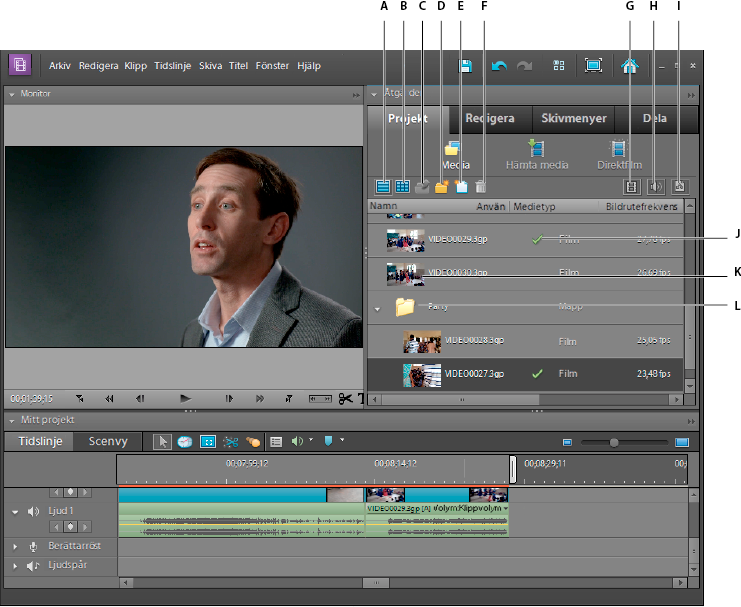The height and width of the screenshot is (607, 741).
Task: Open the Fönster menu
Action: (272, 66)
